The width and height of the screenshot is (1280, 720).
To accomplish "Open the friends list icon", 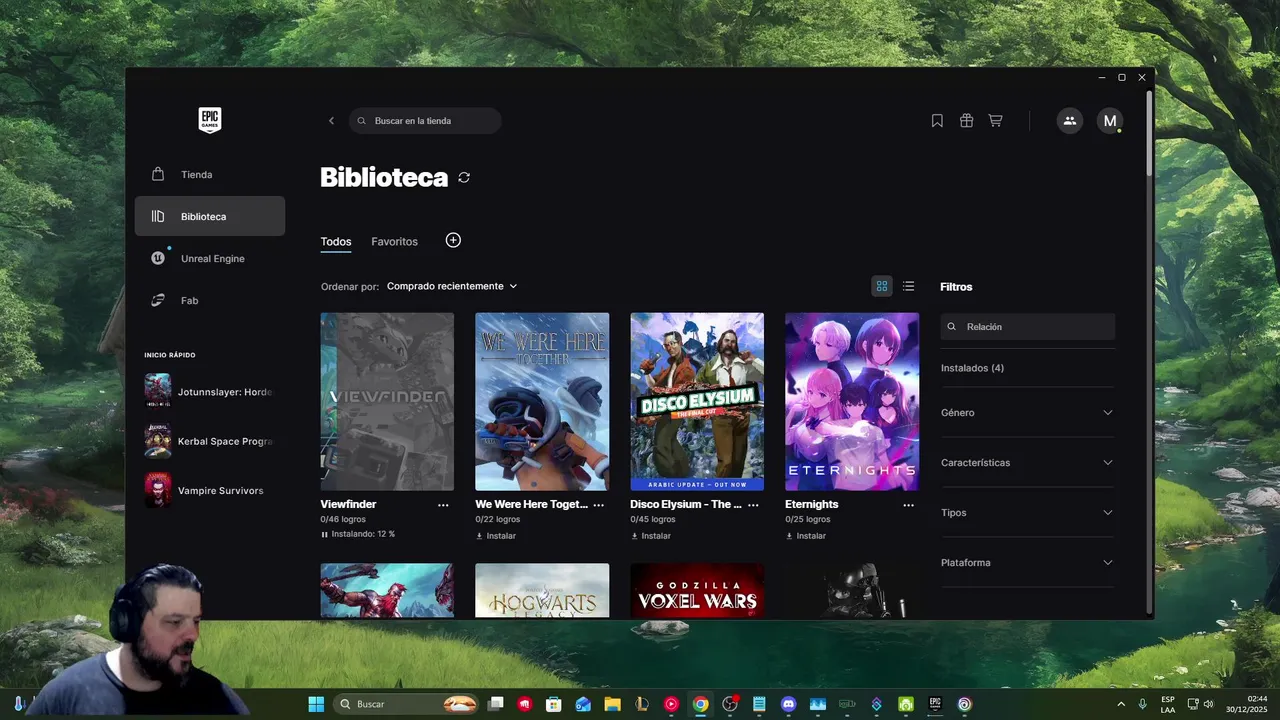I will point(1070,121).
